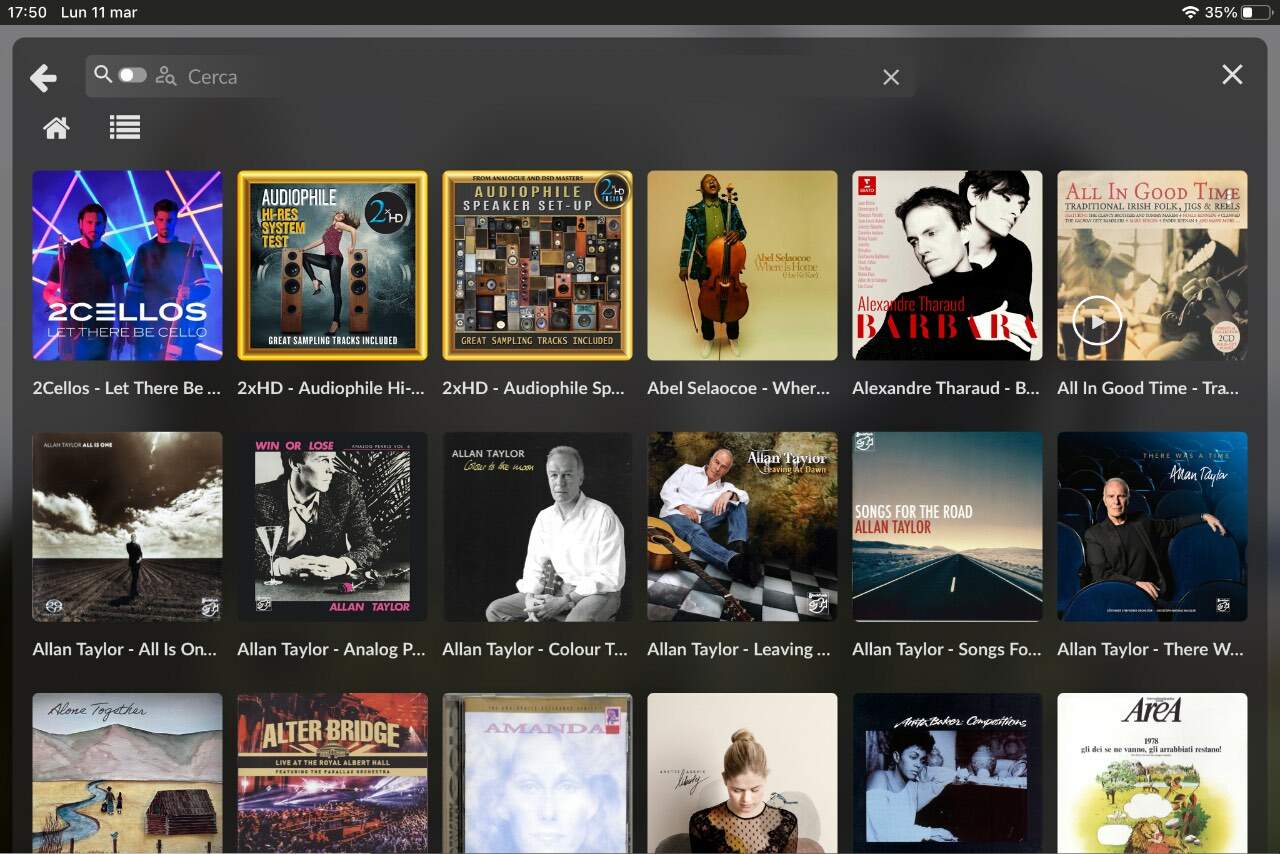Click the person search icon

tap(166, 76)
